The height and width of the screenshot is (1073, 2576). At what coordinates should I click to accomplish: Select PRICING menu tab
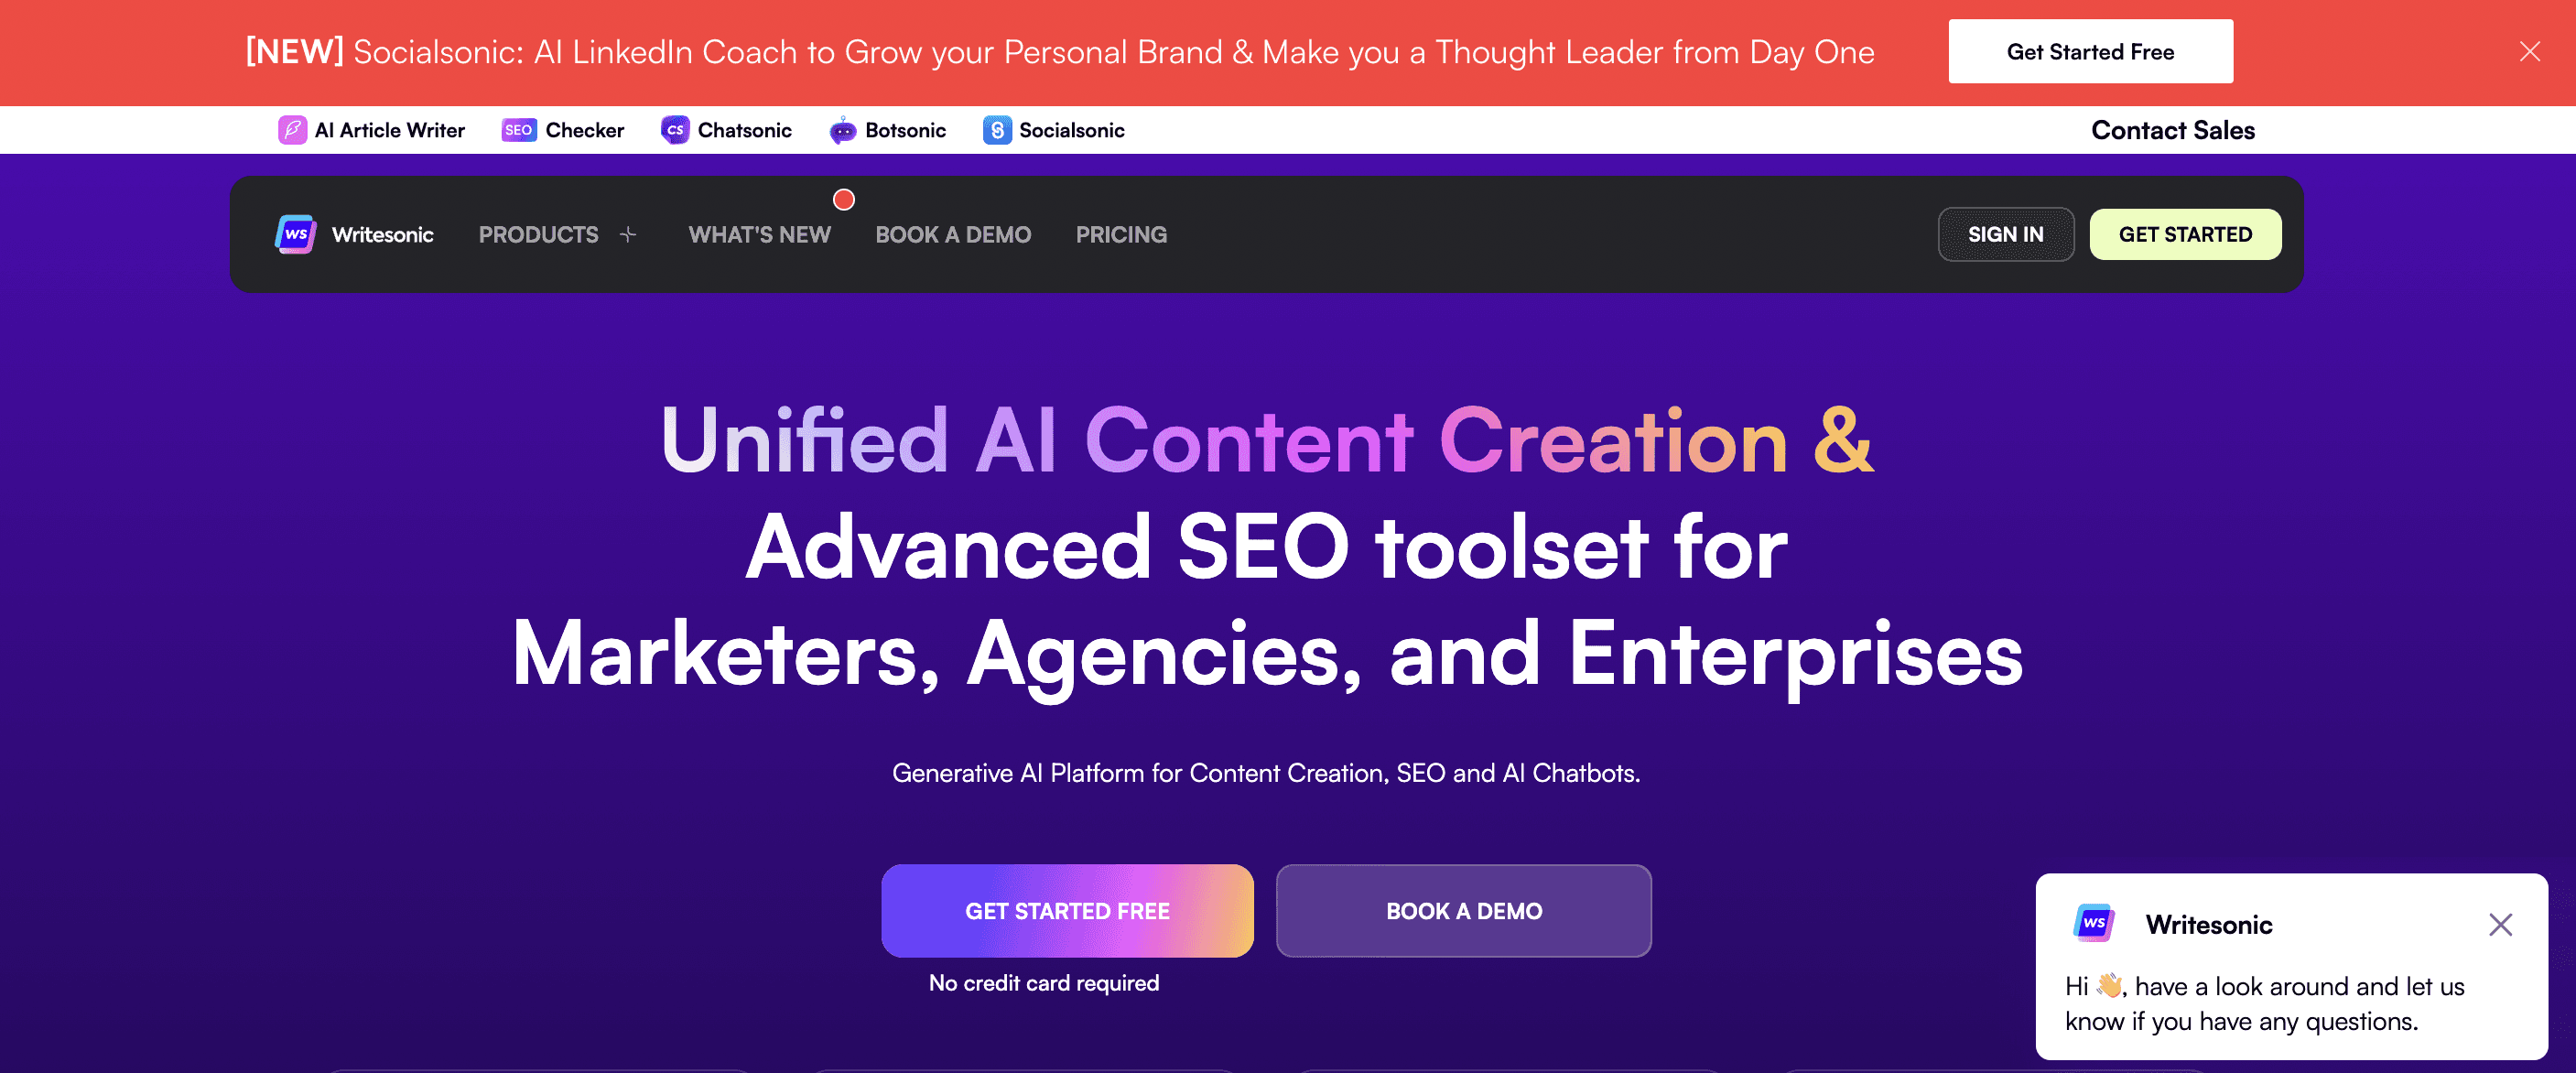pyautogui.click(x=1120, y=233)
